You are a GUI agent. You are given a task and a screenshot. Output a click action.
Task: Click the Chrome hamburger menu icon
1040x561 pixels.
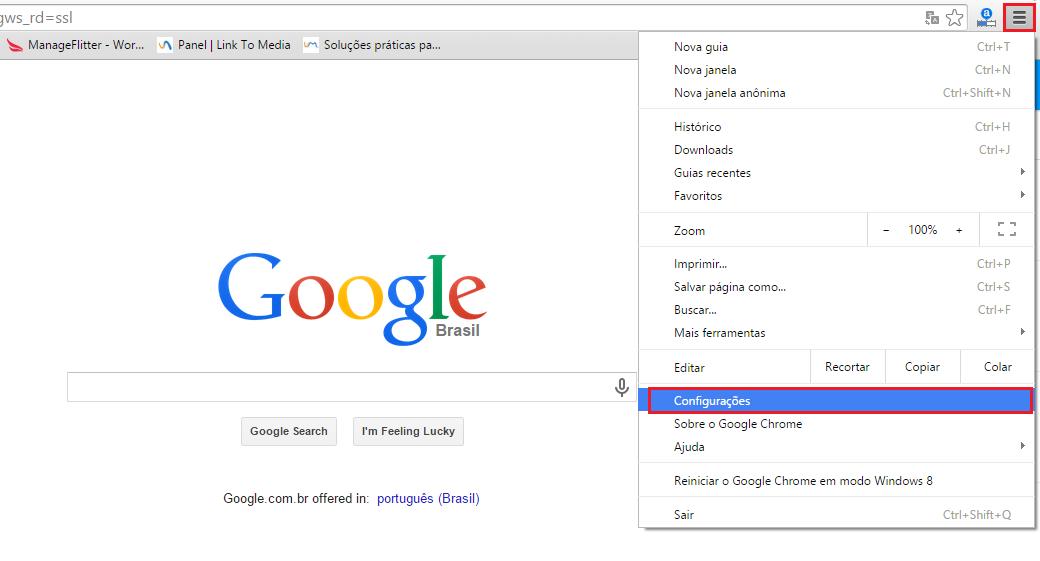tap(1019, 17)
